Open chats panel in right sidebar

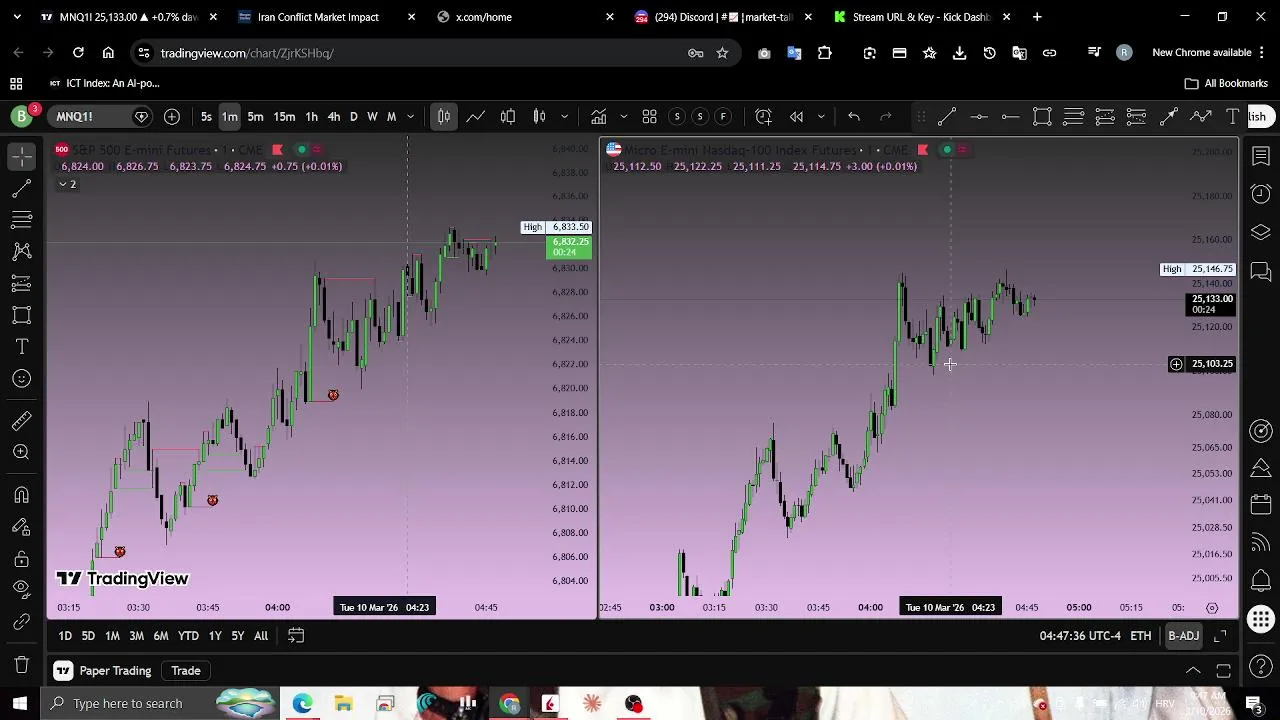coord(1261,271)
